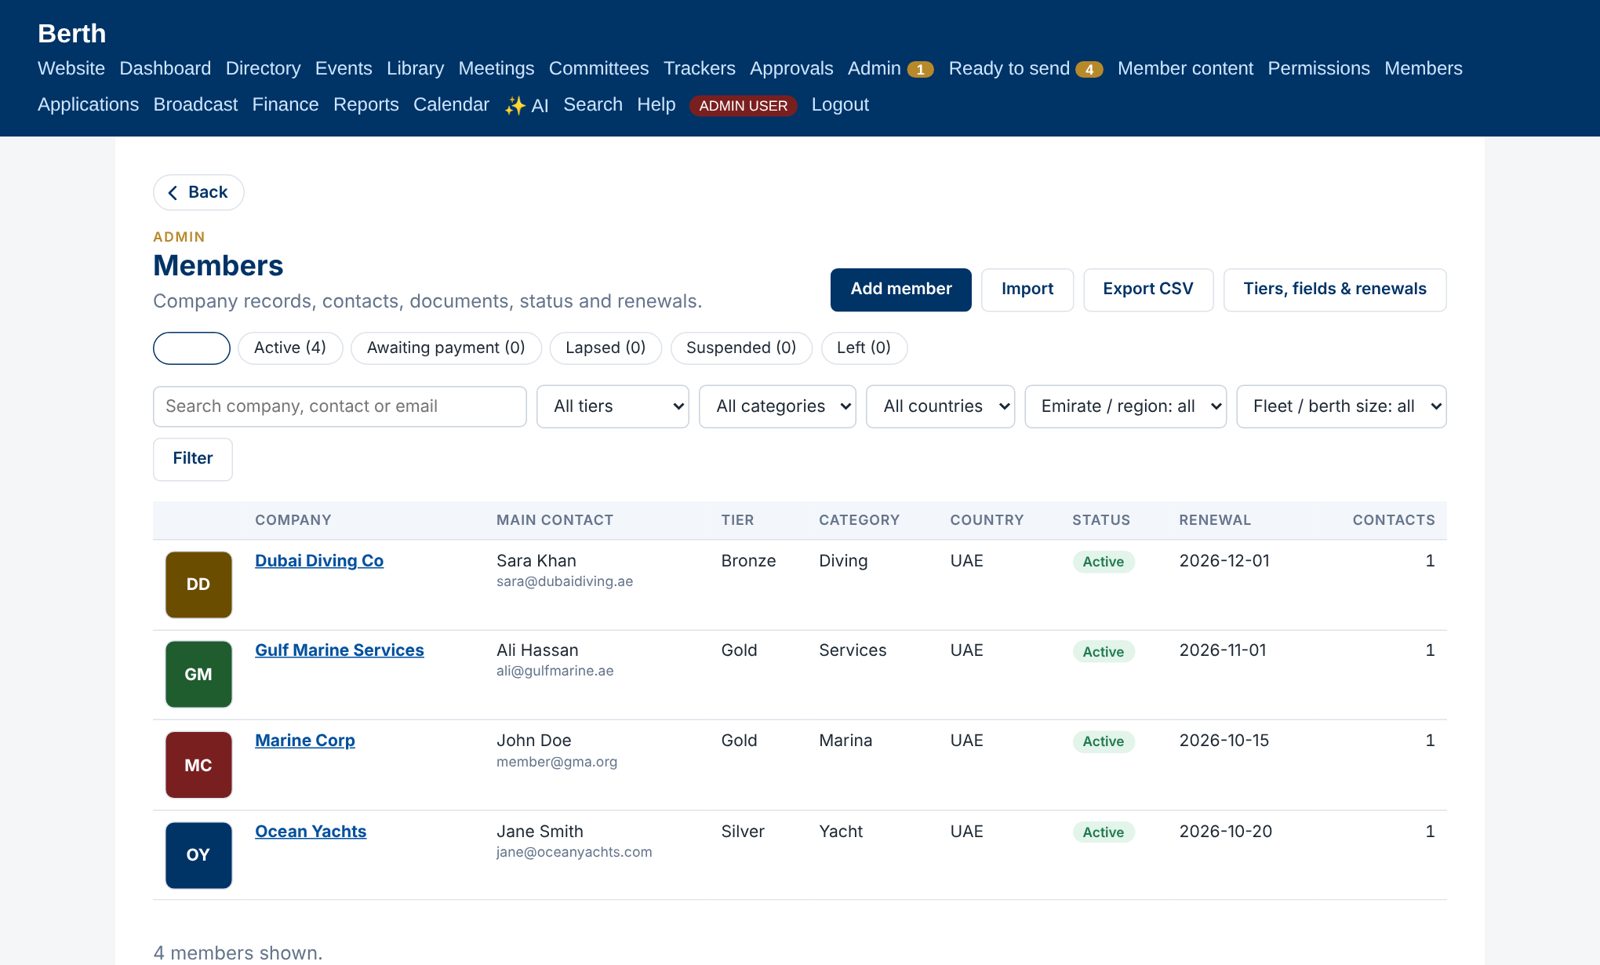Open the Admin menu with badge 1
1600x965 pixels.
(890, 68)
